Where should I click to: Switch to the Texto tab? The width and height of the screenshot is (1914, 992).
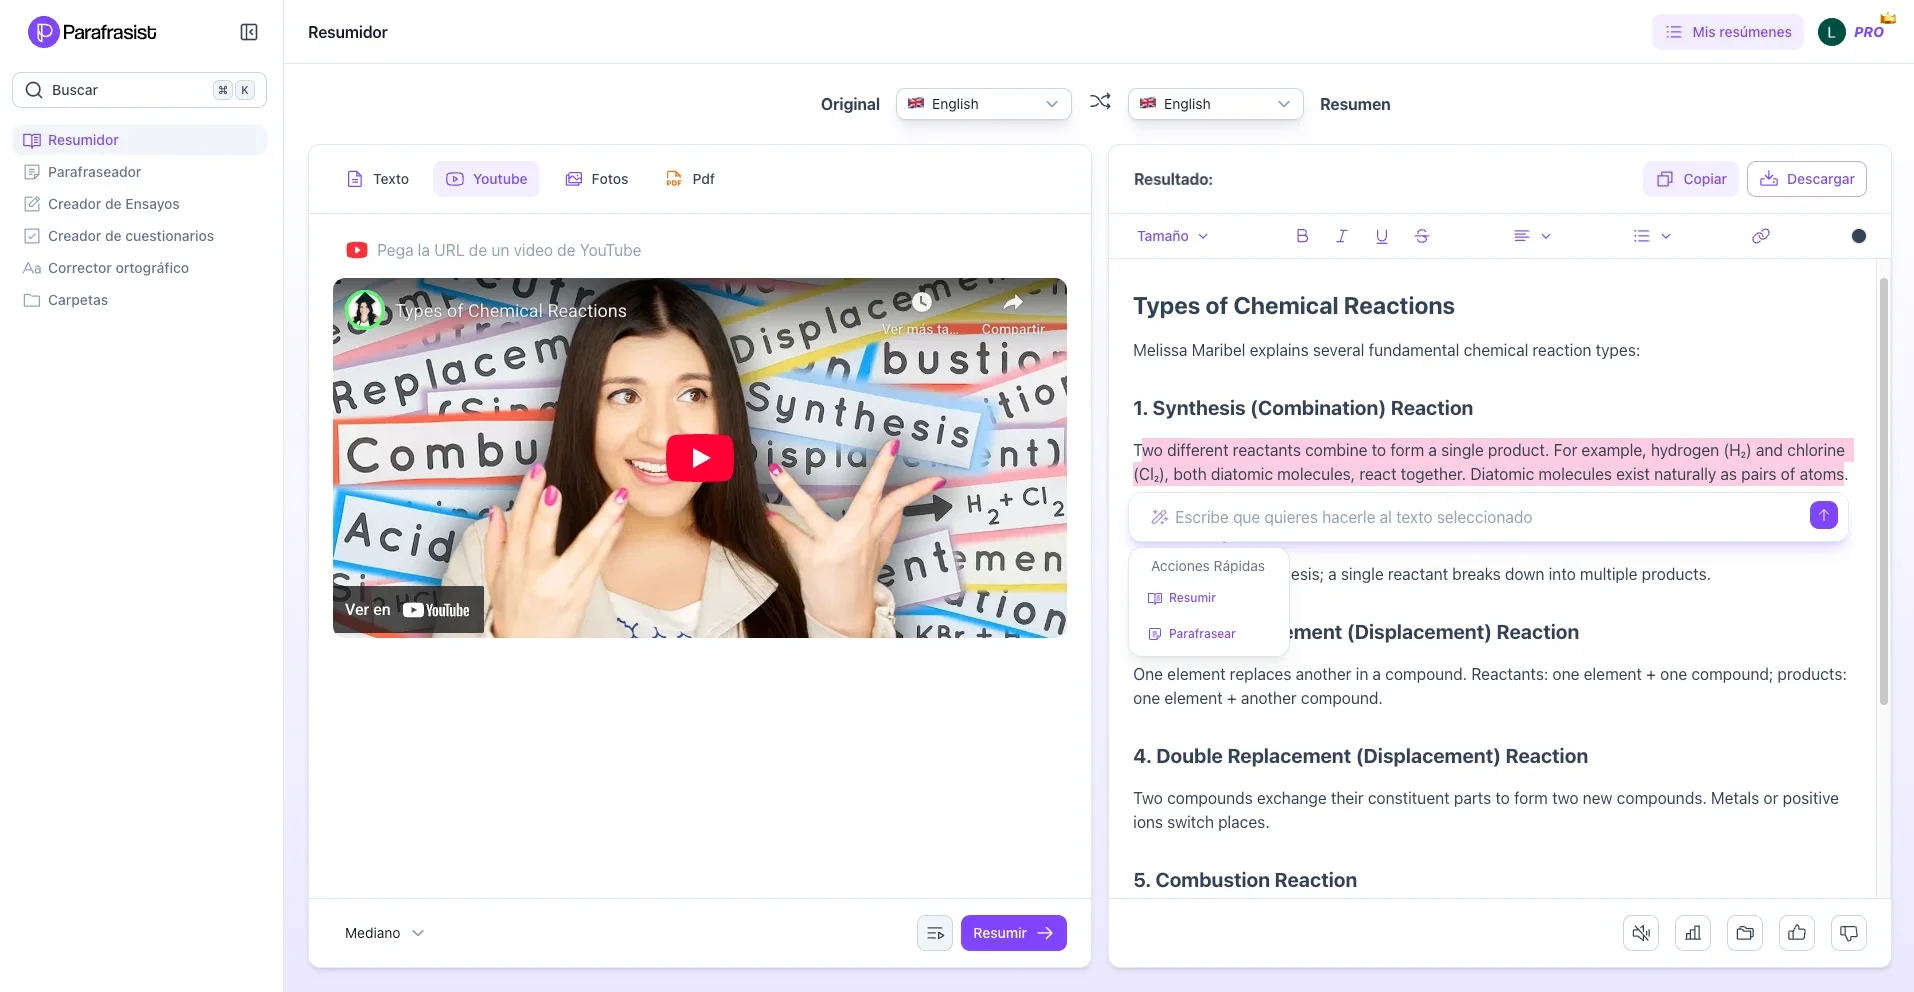(377, 179)
